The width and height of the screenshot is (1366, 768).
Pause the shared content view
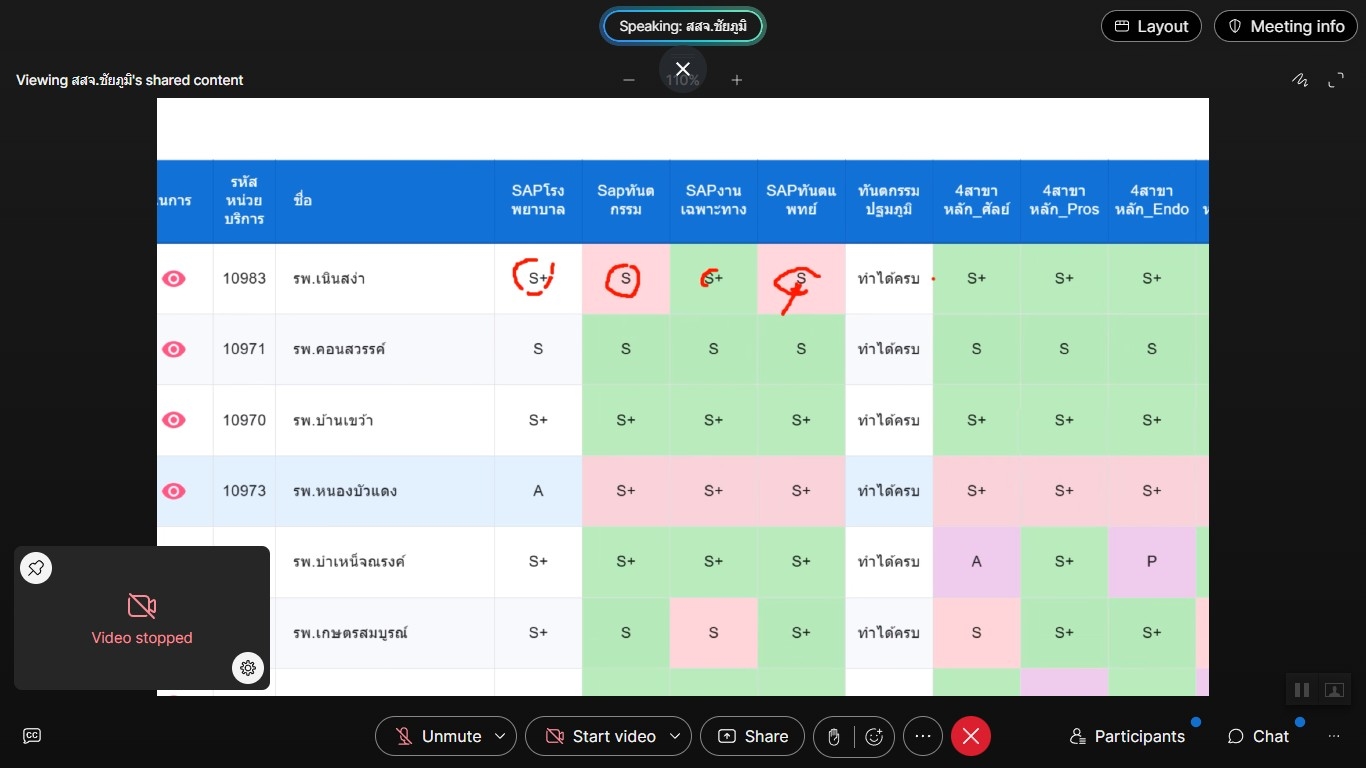pos(1302,690)
